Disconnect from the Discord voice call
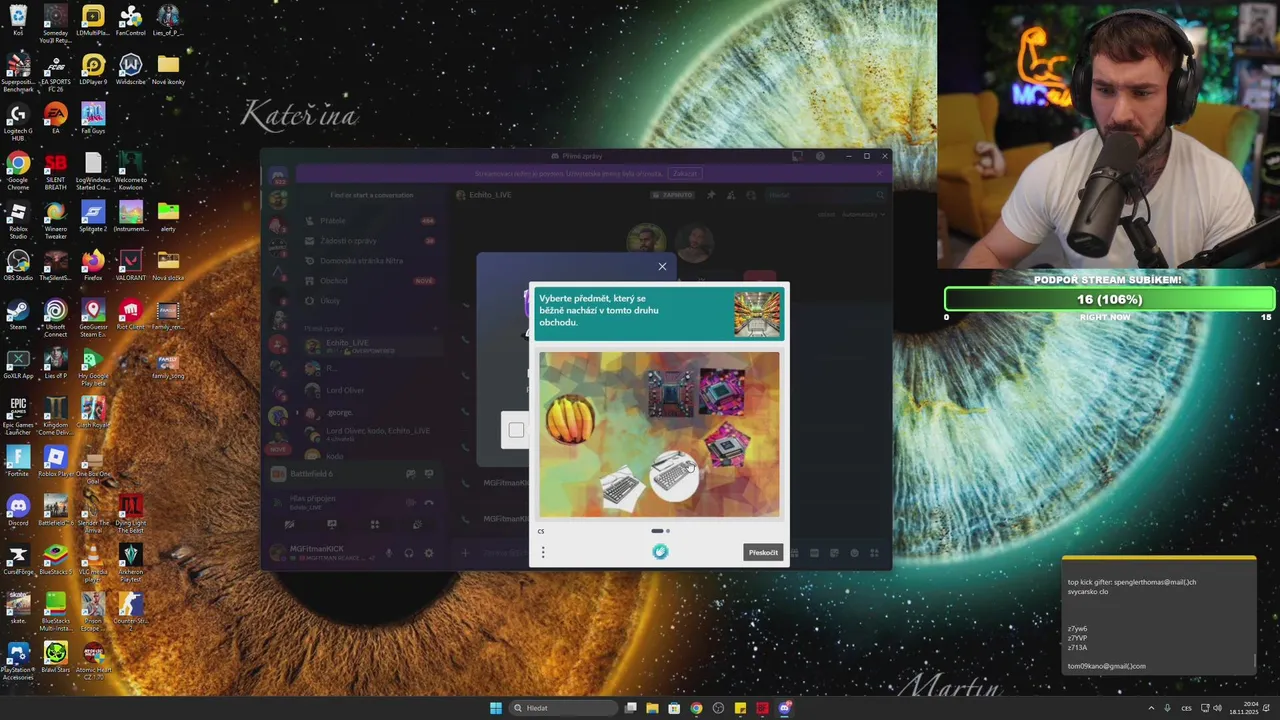Image resolution: width=1280 pixels, height=720 pixels. (x=429, y=502)
